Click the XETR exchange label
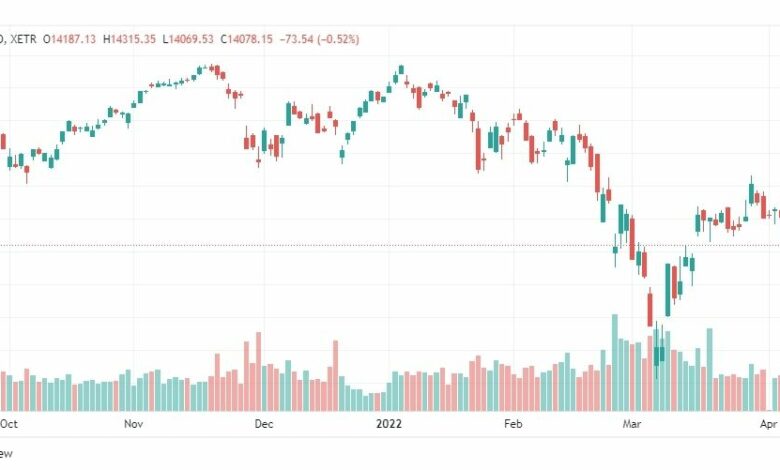Image resolution: width=780 pixels, height=470 pixels. (x=23, y=39)
